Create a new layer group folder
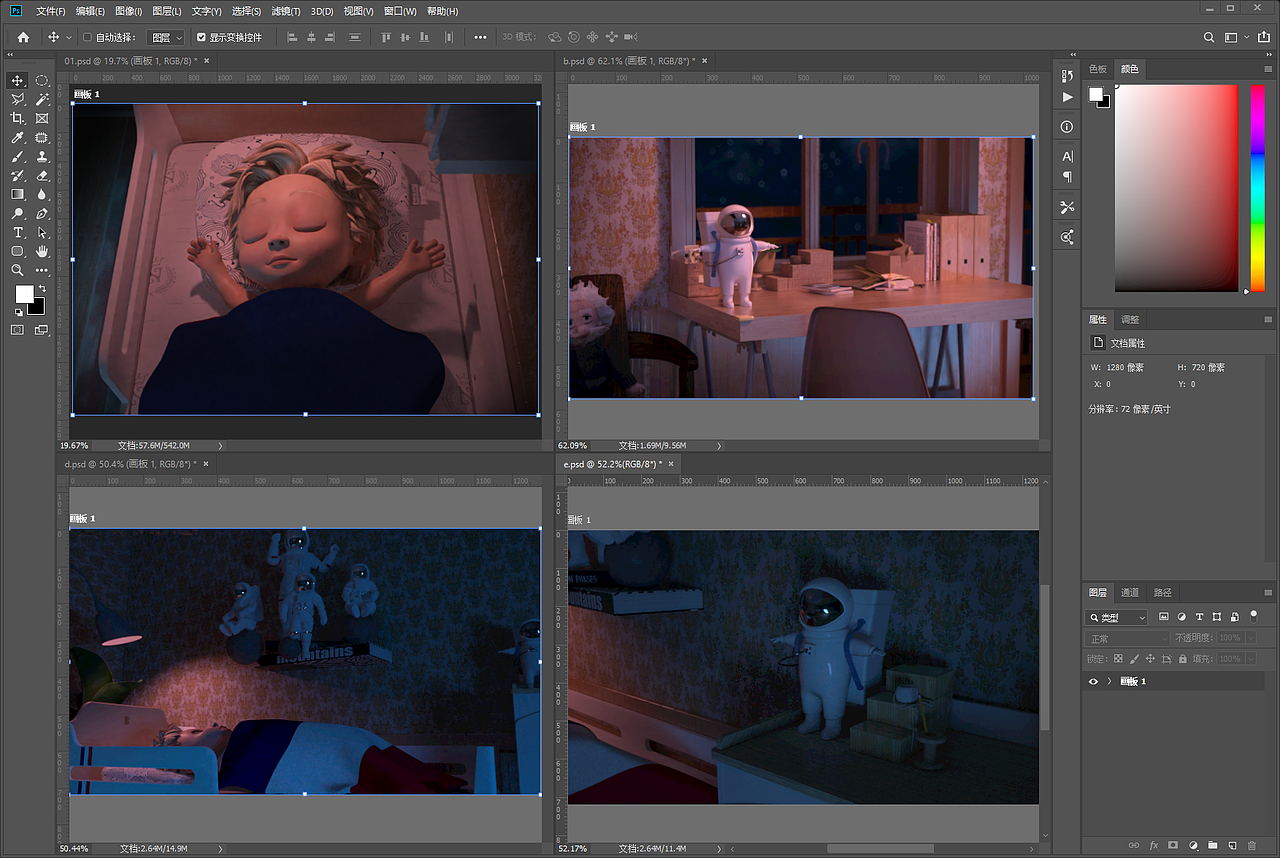Screen dimensions: 1280x858 1212,846
